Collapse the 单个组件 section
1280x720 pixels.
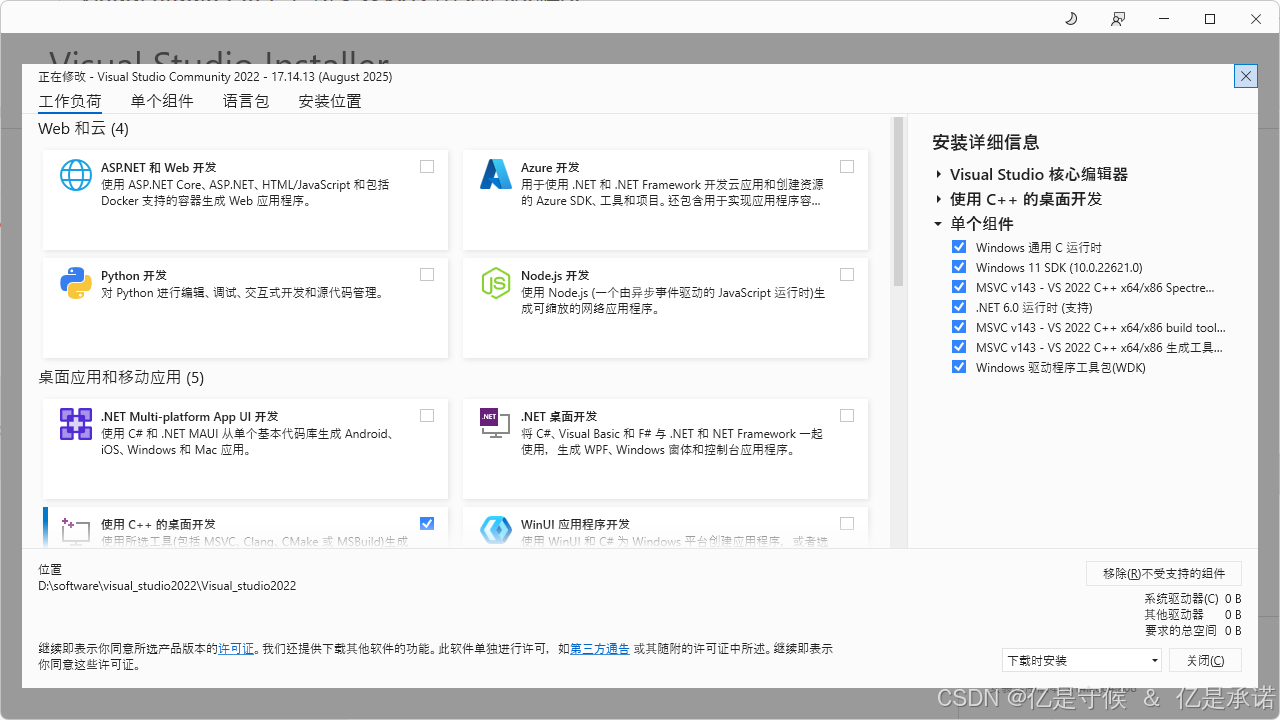pyautogui.click(x=939, y=224)
